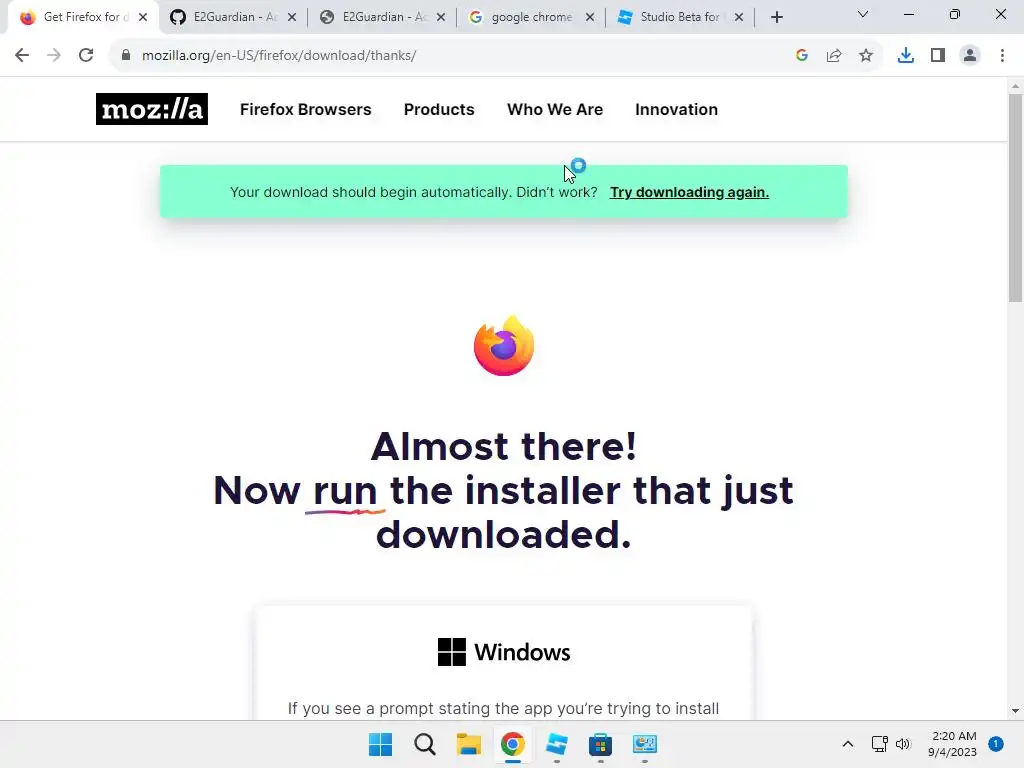This screenshot has width=1024, height=768.
Task: Open the Innovation menu
Action: point(677,110)
